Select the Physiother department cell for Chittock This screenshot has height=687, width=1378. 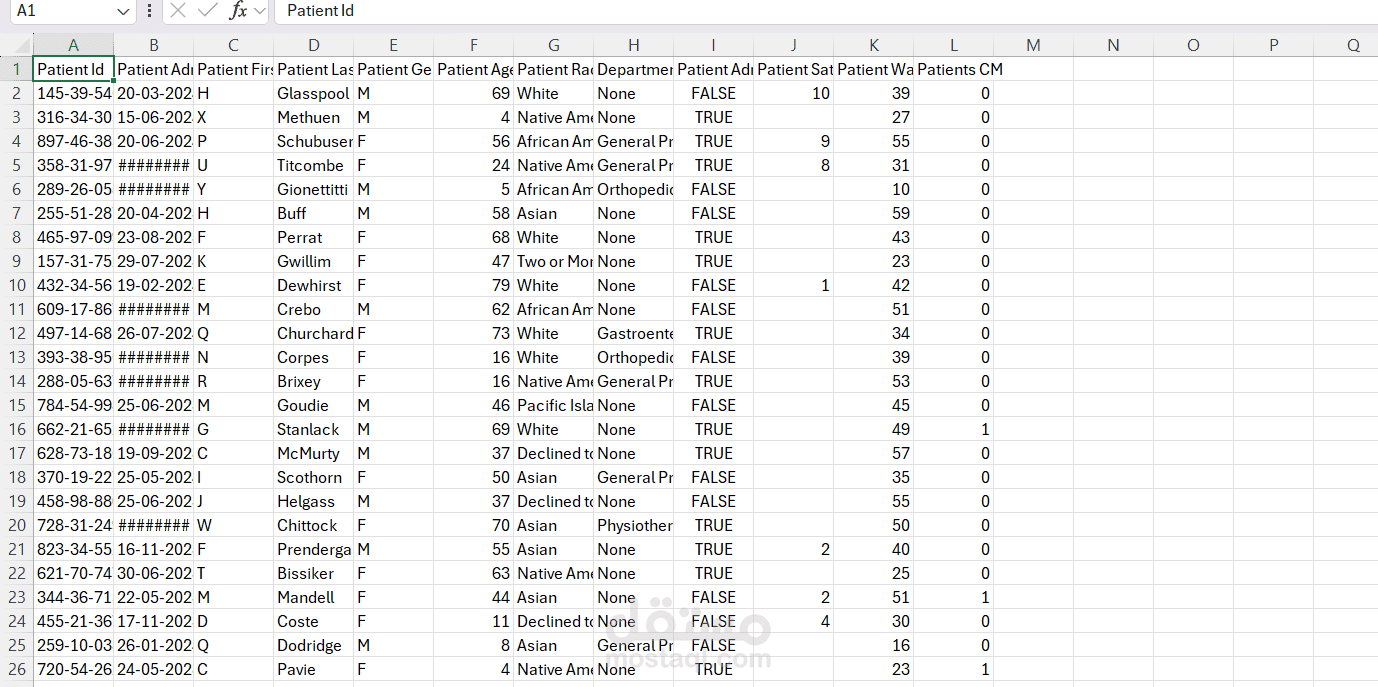(x=633, y=525)
